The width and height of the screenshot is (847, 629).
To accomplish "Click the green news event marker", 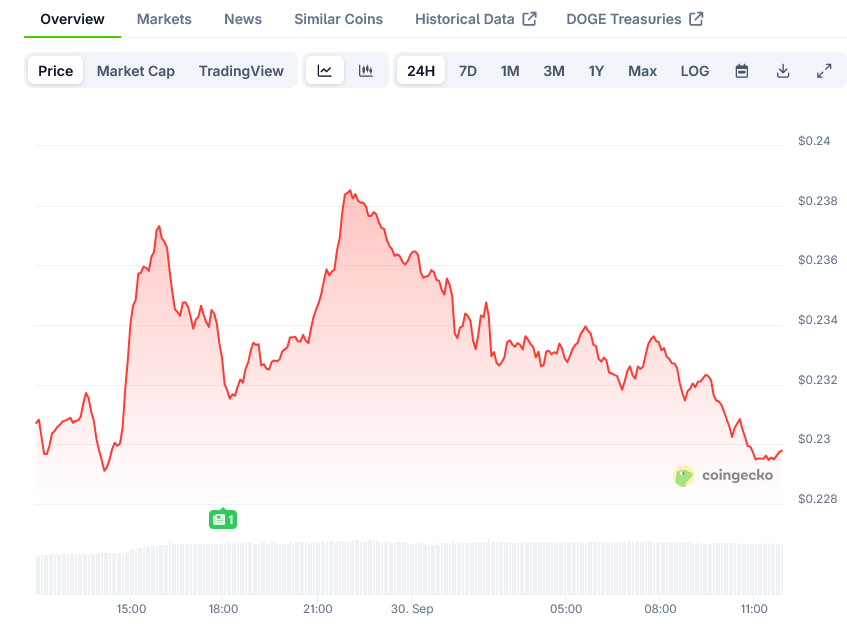I will [223, 519].
